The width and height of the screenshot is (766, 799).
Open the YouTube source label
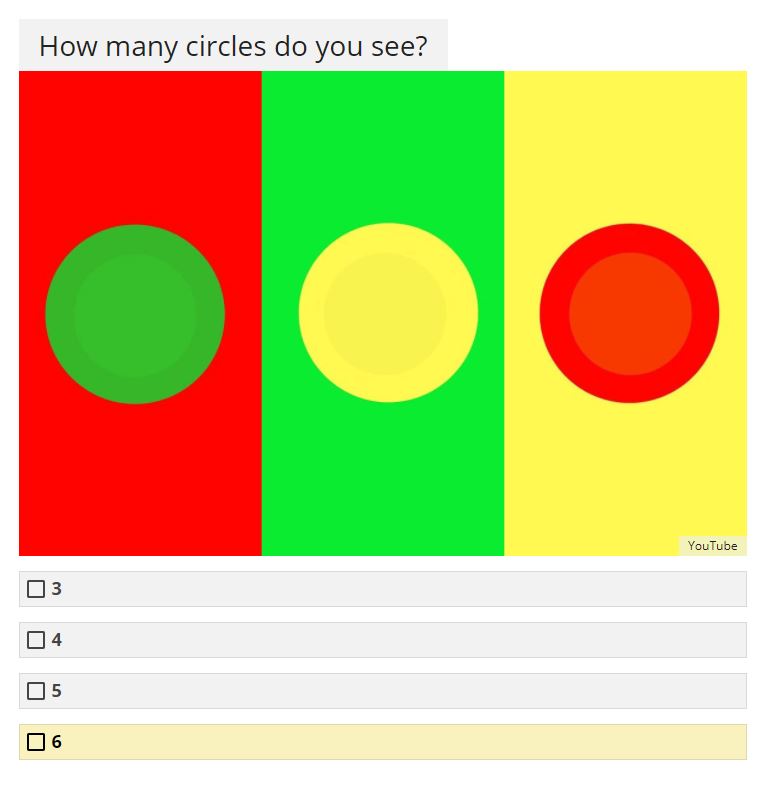point(712,546)
